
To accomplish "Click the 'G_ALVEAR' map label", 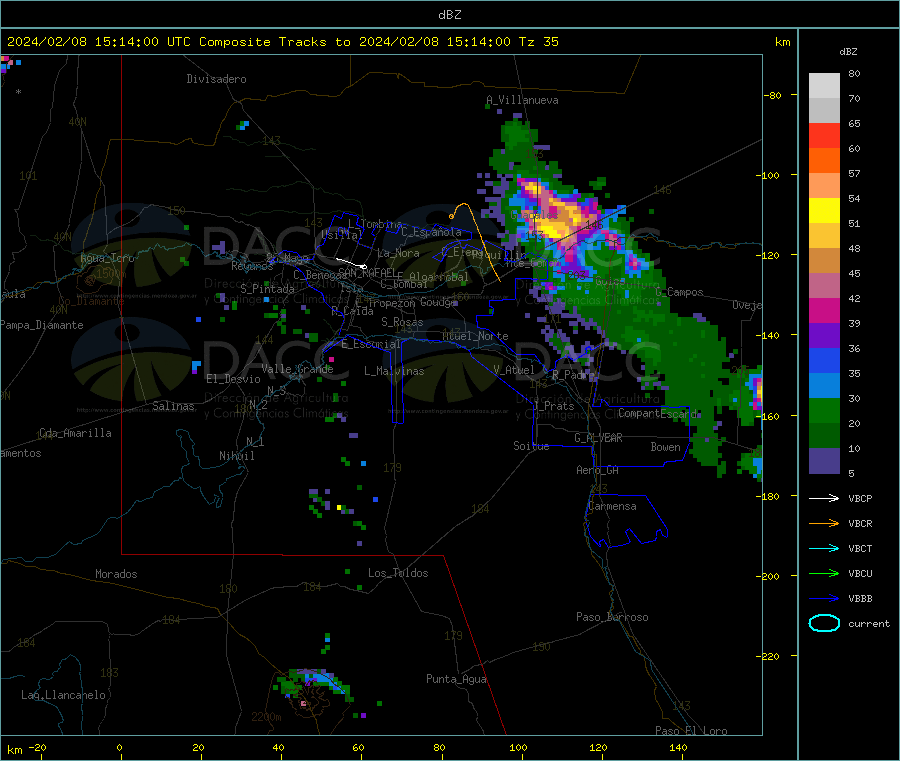I will click(x=598, y=438).
